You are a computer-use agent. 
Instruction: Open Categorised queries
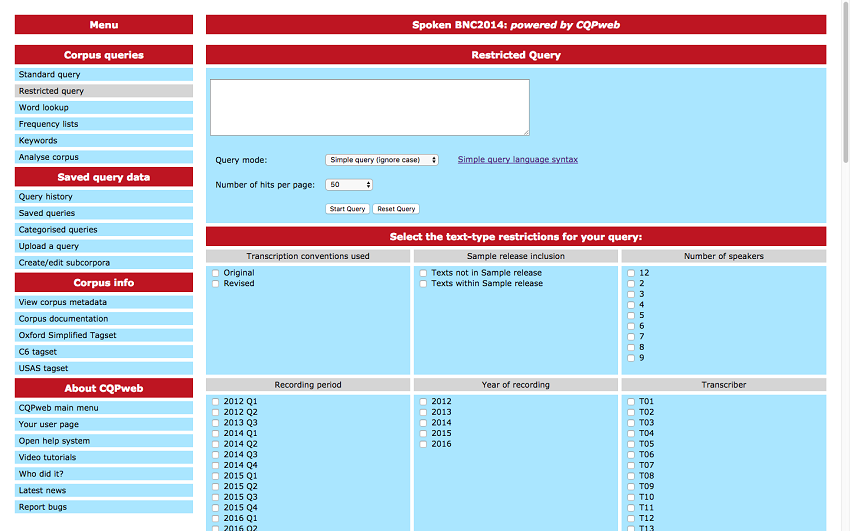pyautogui.click(x=104, y=230)
